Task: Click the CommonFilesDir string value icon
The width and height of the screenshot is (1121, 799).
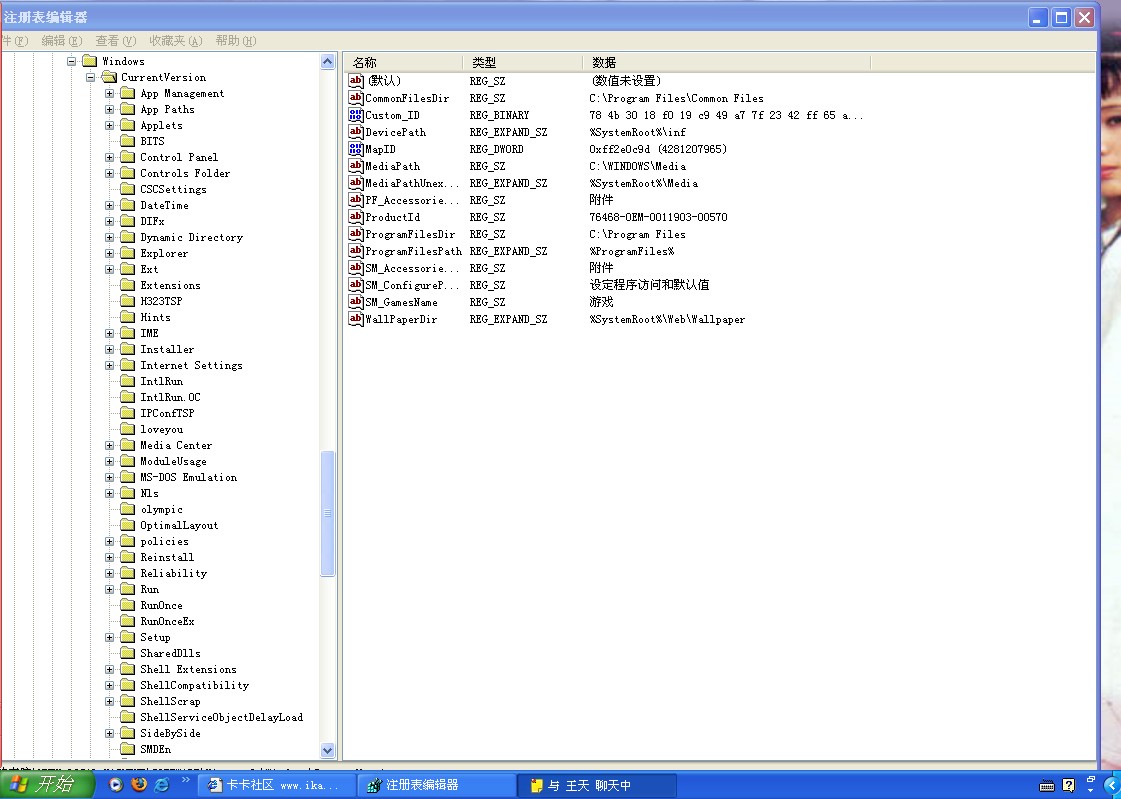Action: click(355, 98)
